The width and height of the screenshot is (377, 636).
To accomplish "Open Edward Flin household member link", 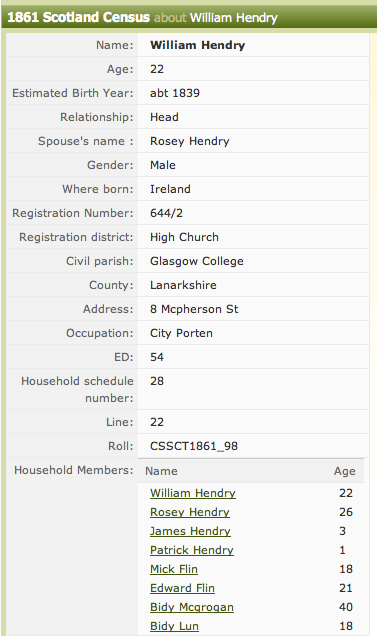I will pos(182,588).
